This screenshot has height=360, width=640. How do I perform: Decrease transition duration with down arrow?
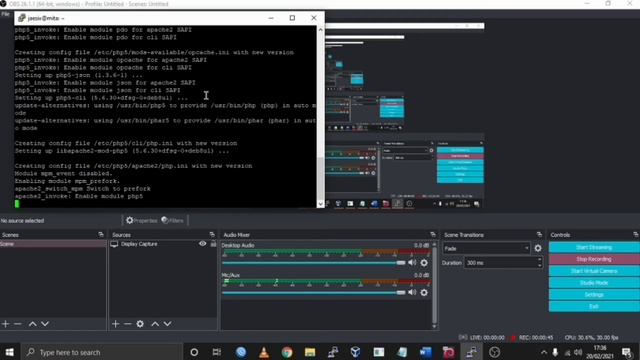point(539,265)
